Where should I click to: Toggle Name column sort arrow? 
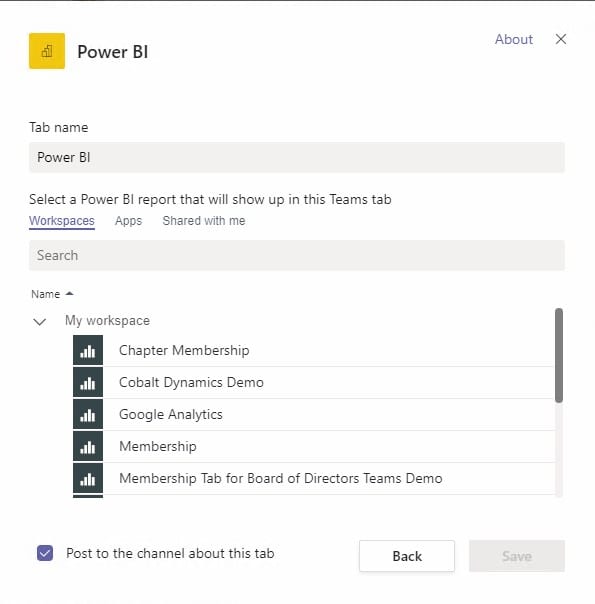(x=69, y=294)
